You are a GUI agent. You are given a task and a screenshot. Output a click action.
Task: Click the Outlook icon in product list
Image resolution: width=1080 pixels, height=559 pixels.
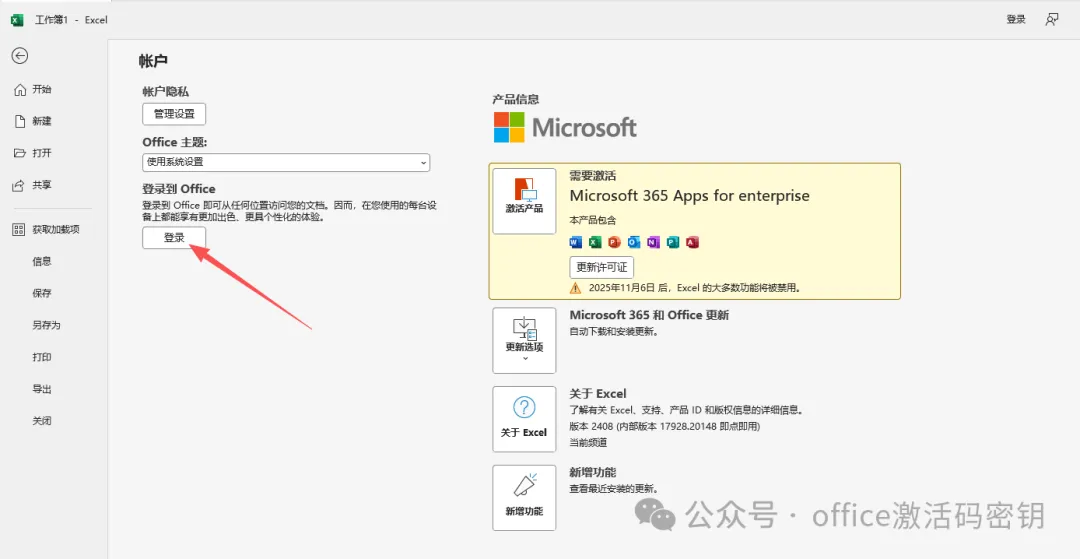(x=634, y=242)
